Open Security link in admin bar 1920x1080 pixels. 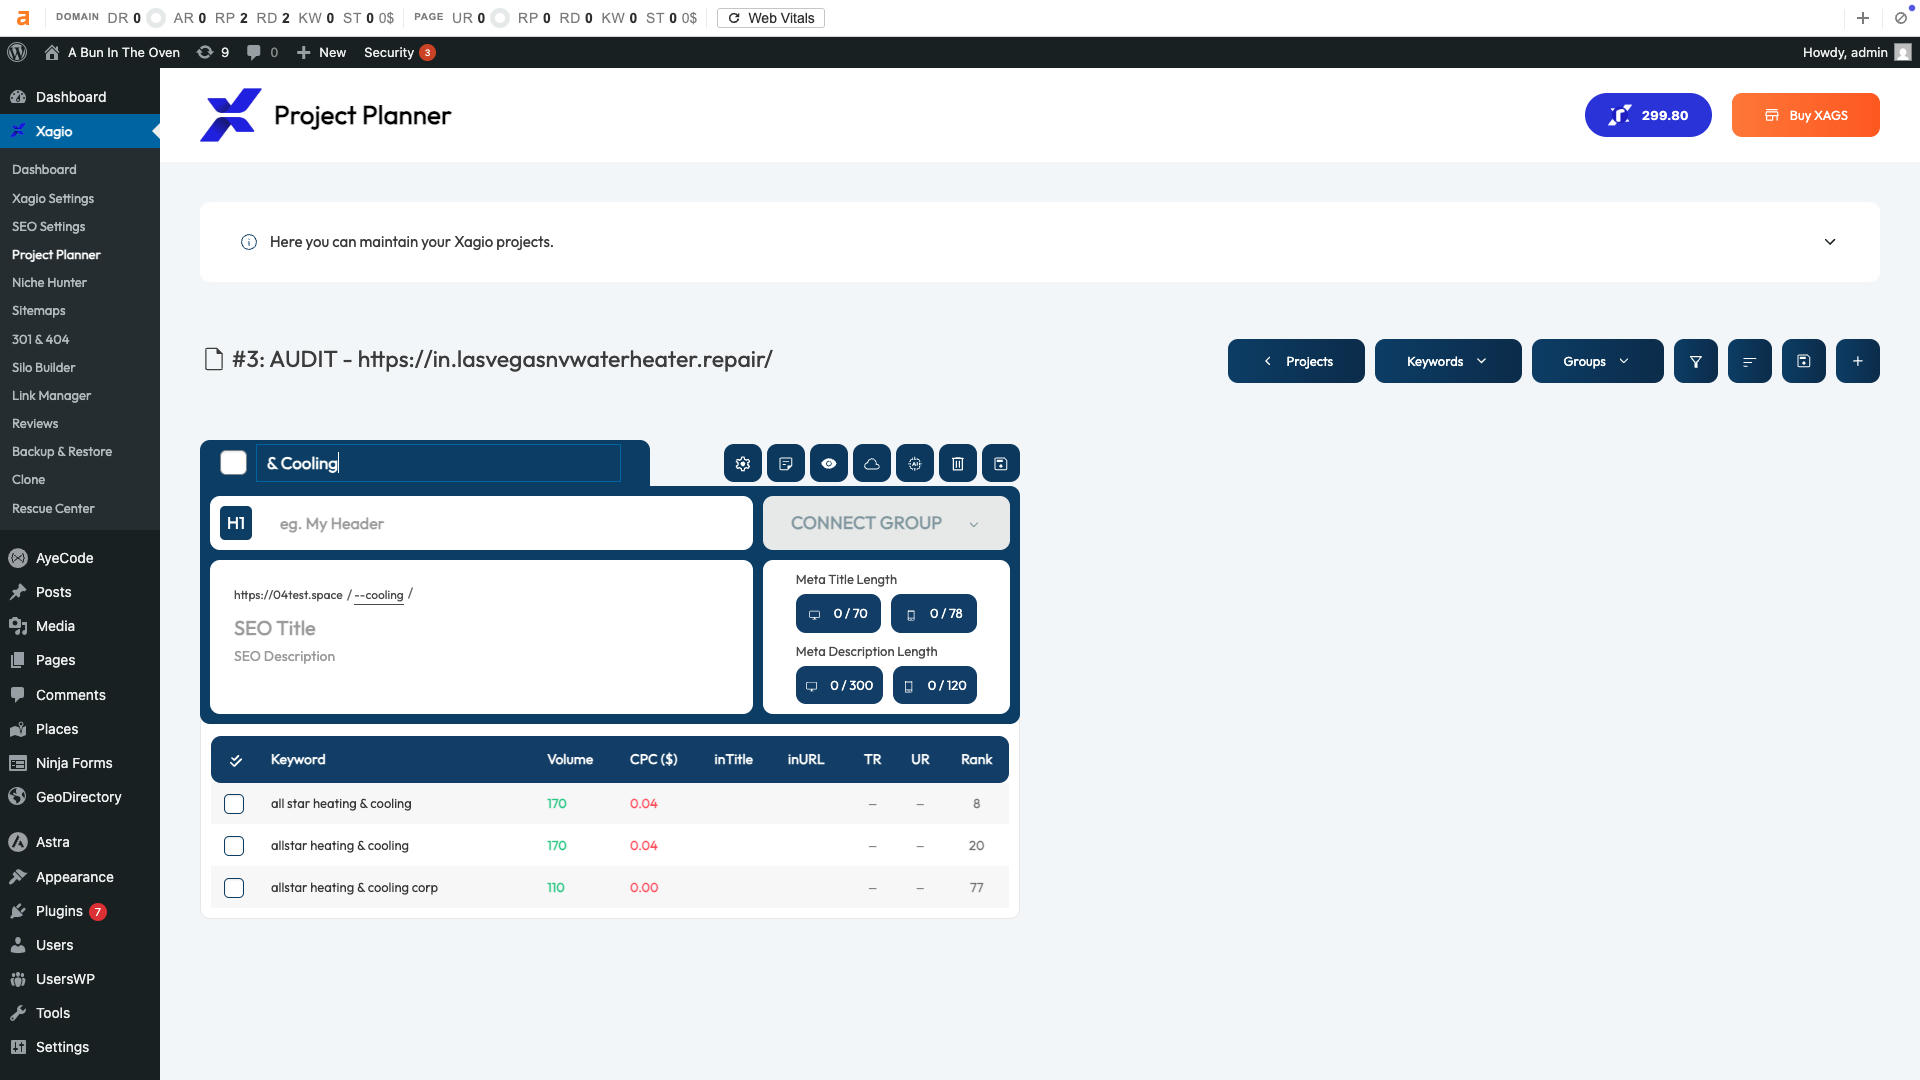click(399, 52)
